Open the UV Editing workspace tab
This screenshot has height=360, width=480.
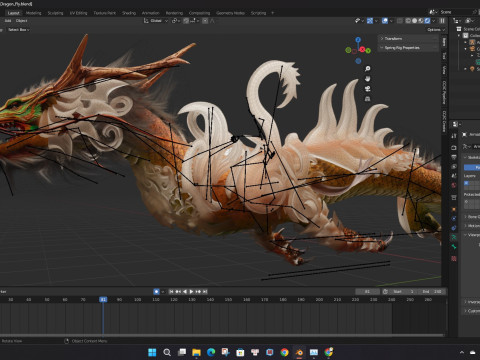[78, 13]
